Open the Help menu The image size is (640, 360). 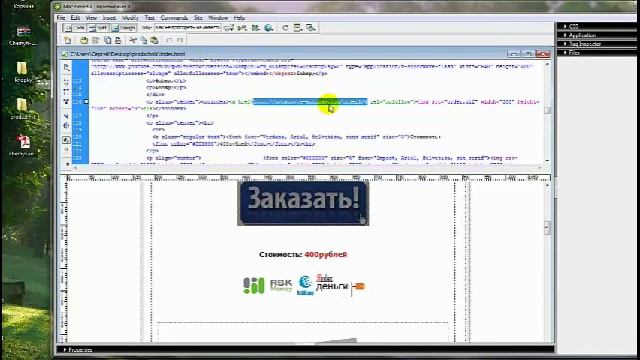pyautogui.click(x=239, y=18)
